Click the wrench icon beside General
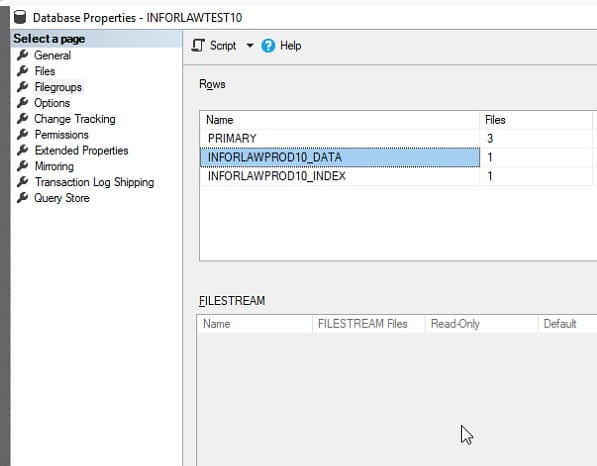 point(22,55)
